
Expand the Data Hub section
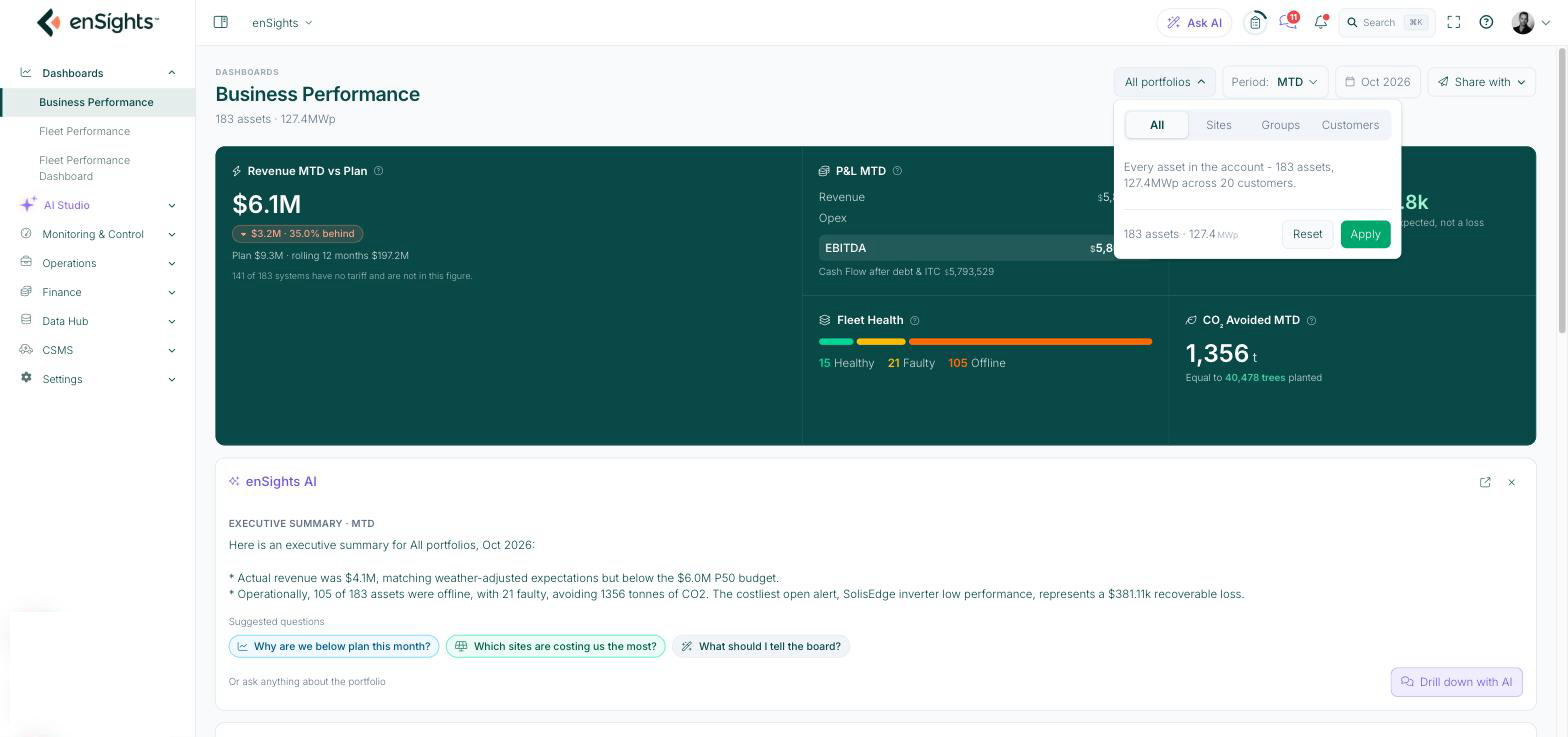tap(171, 321)
